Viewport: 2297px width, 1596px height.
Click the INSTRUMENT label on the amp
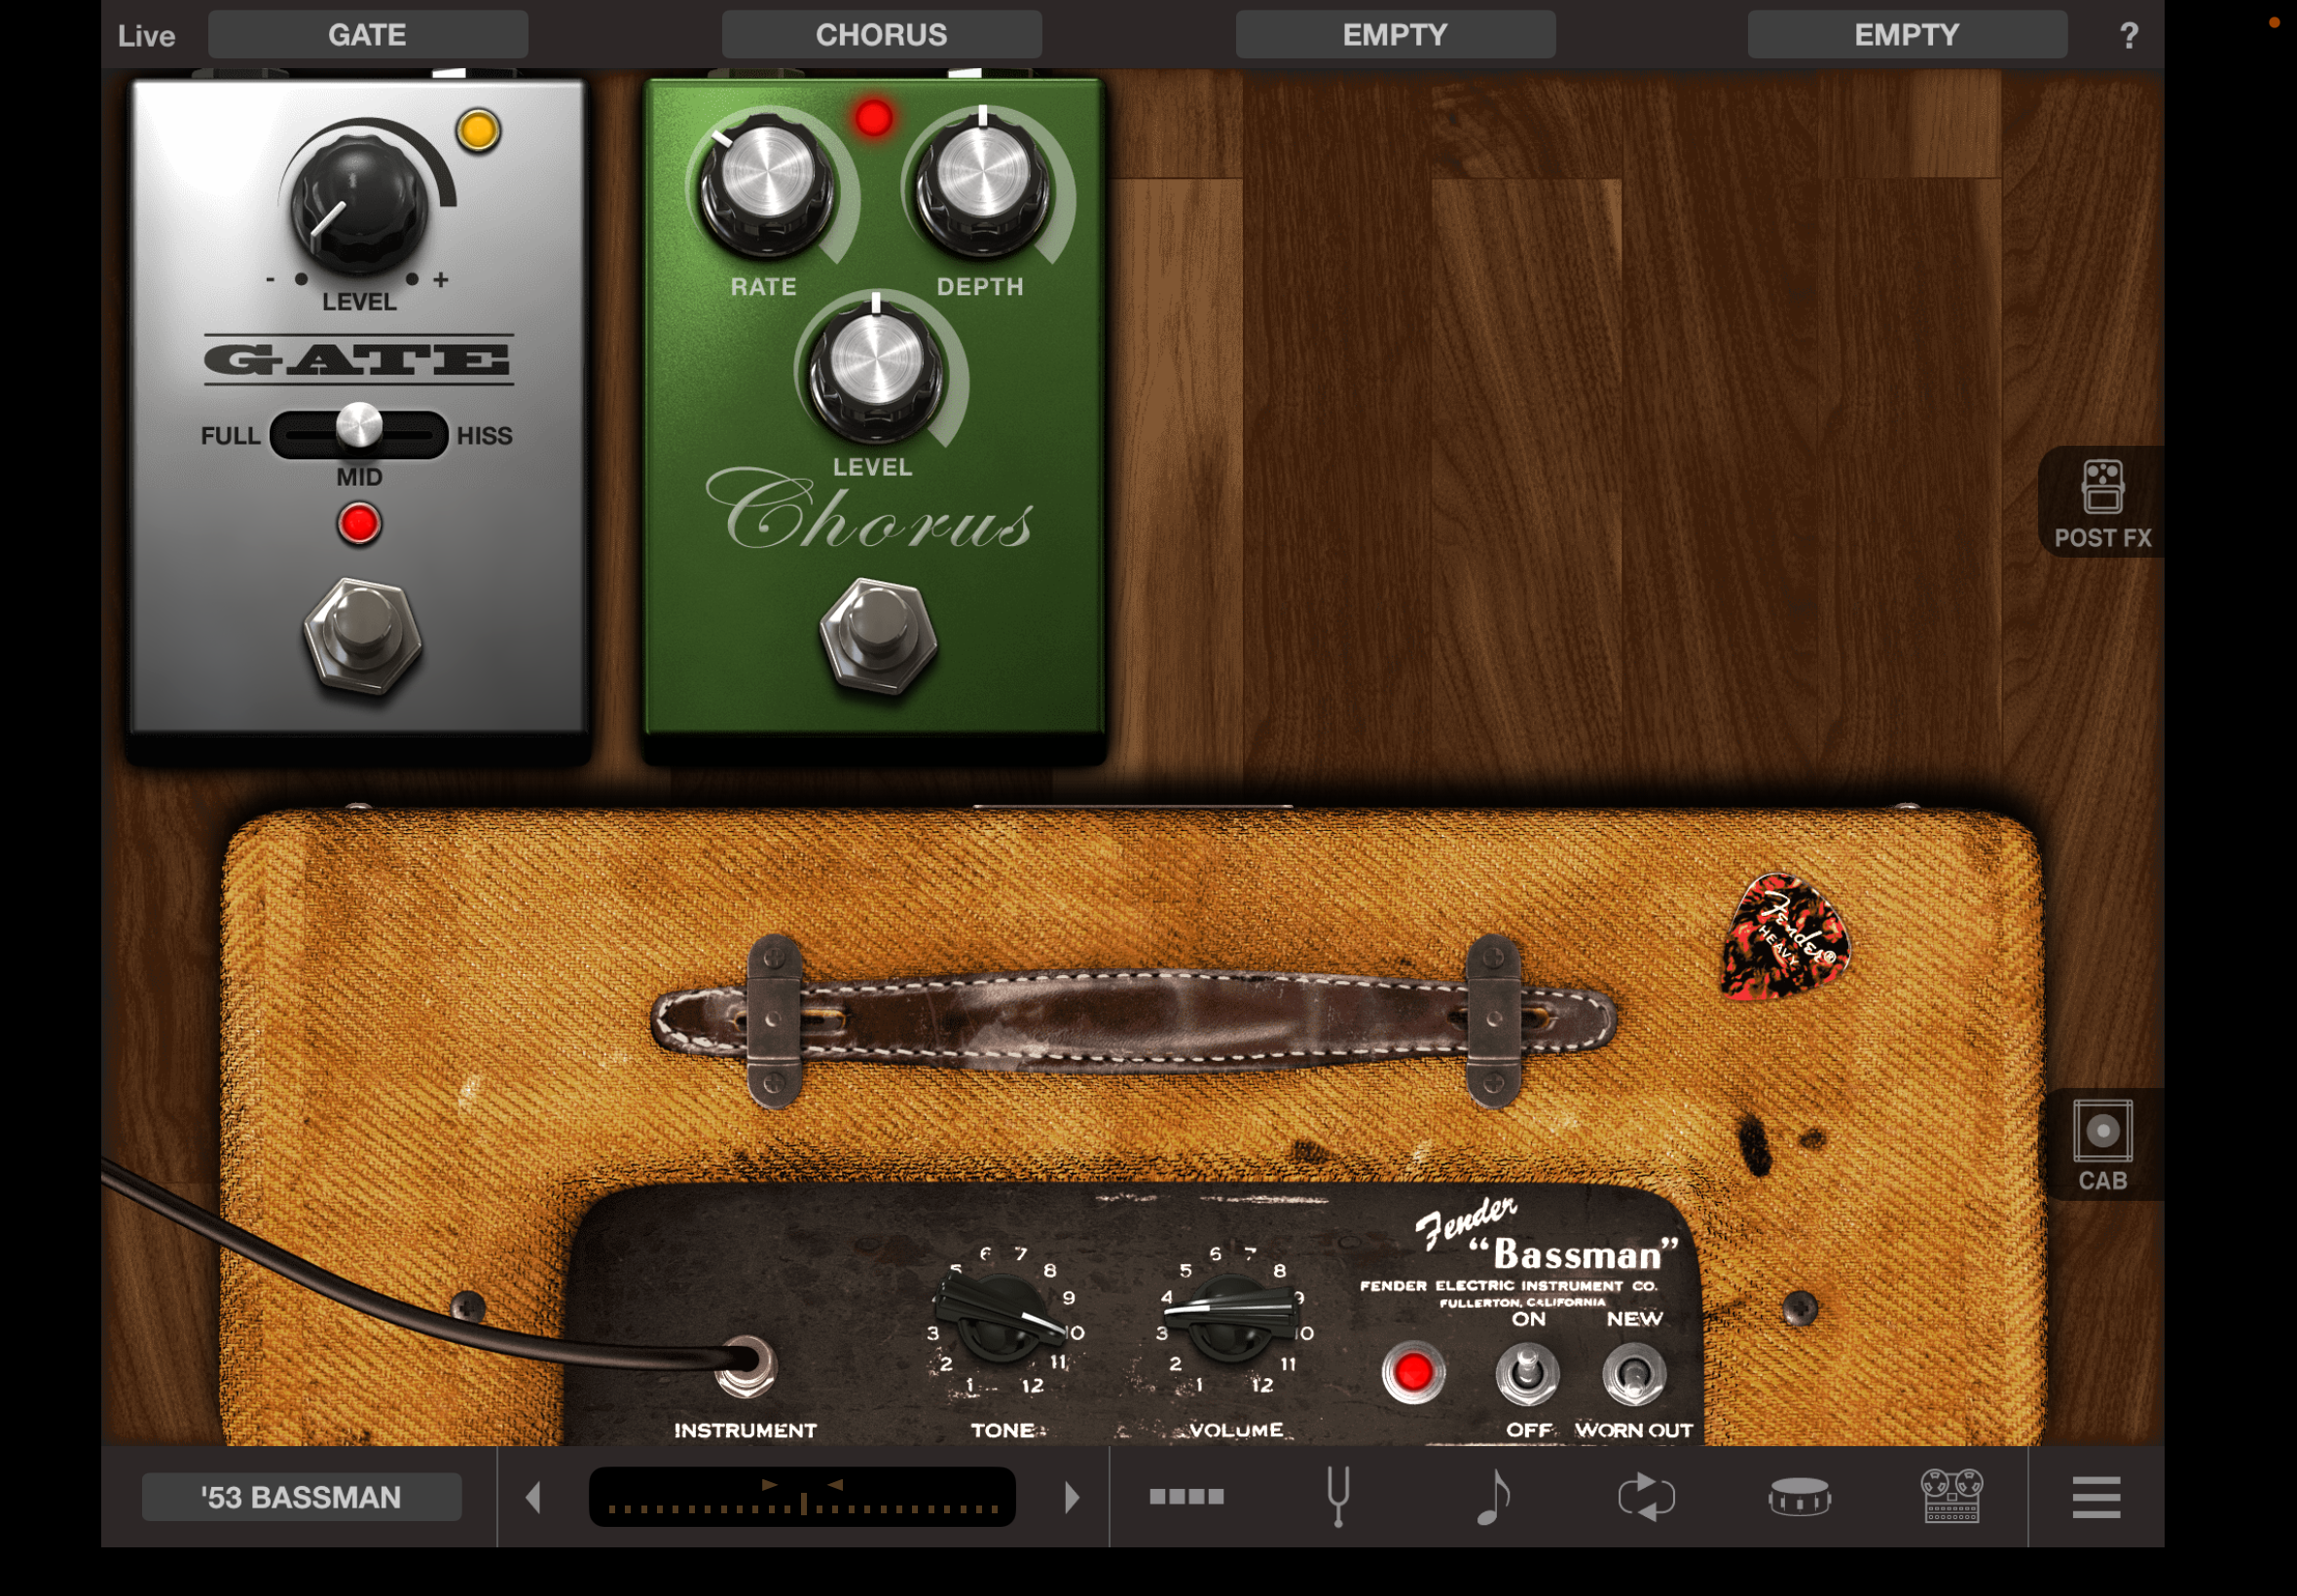(x=745, y=1430)
